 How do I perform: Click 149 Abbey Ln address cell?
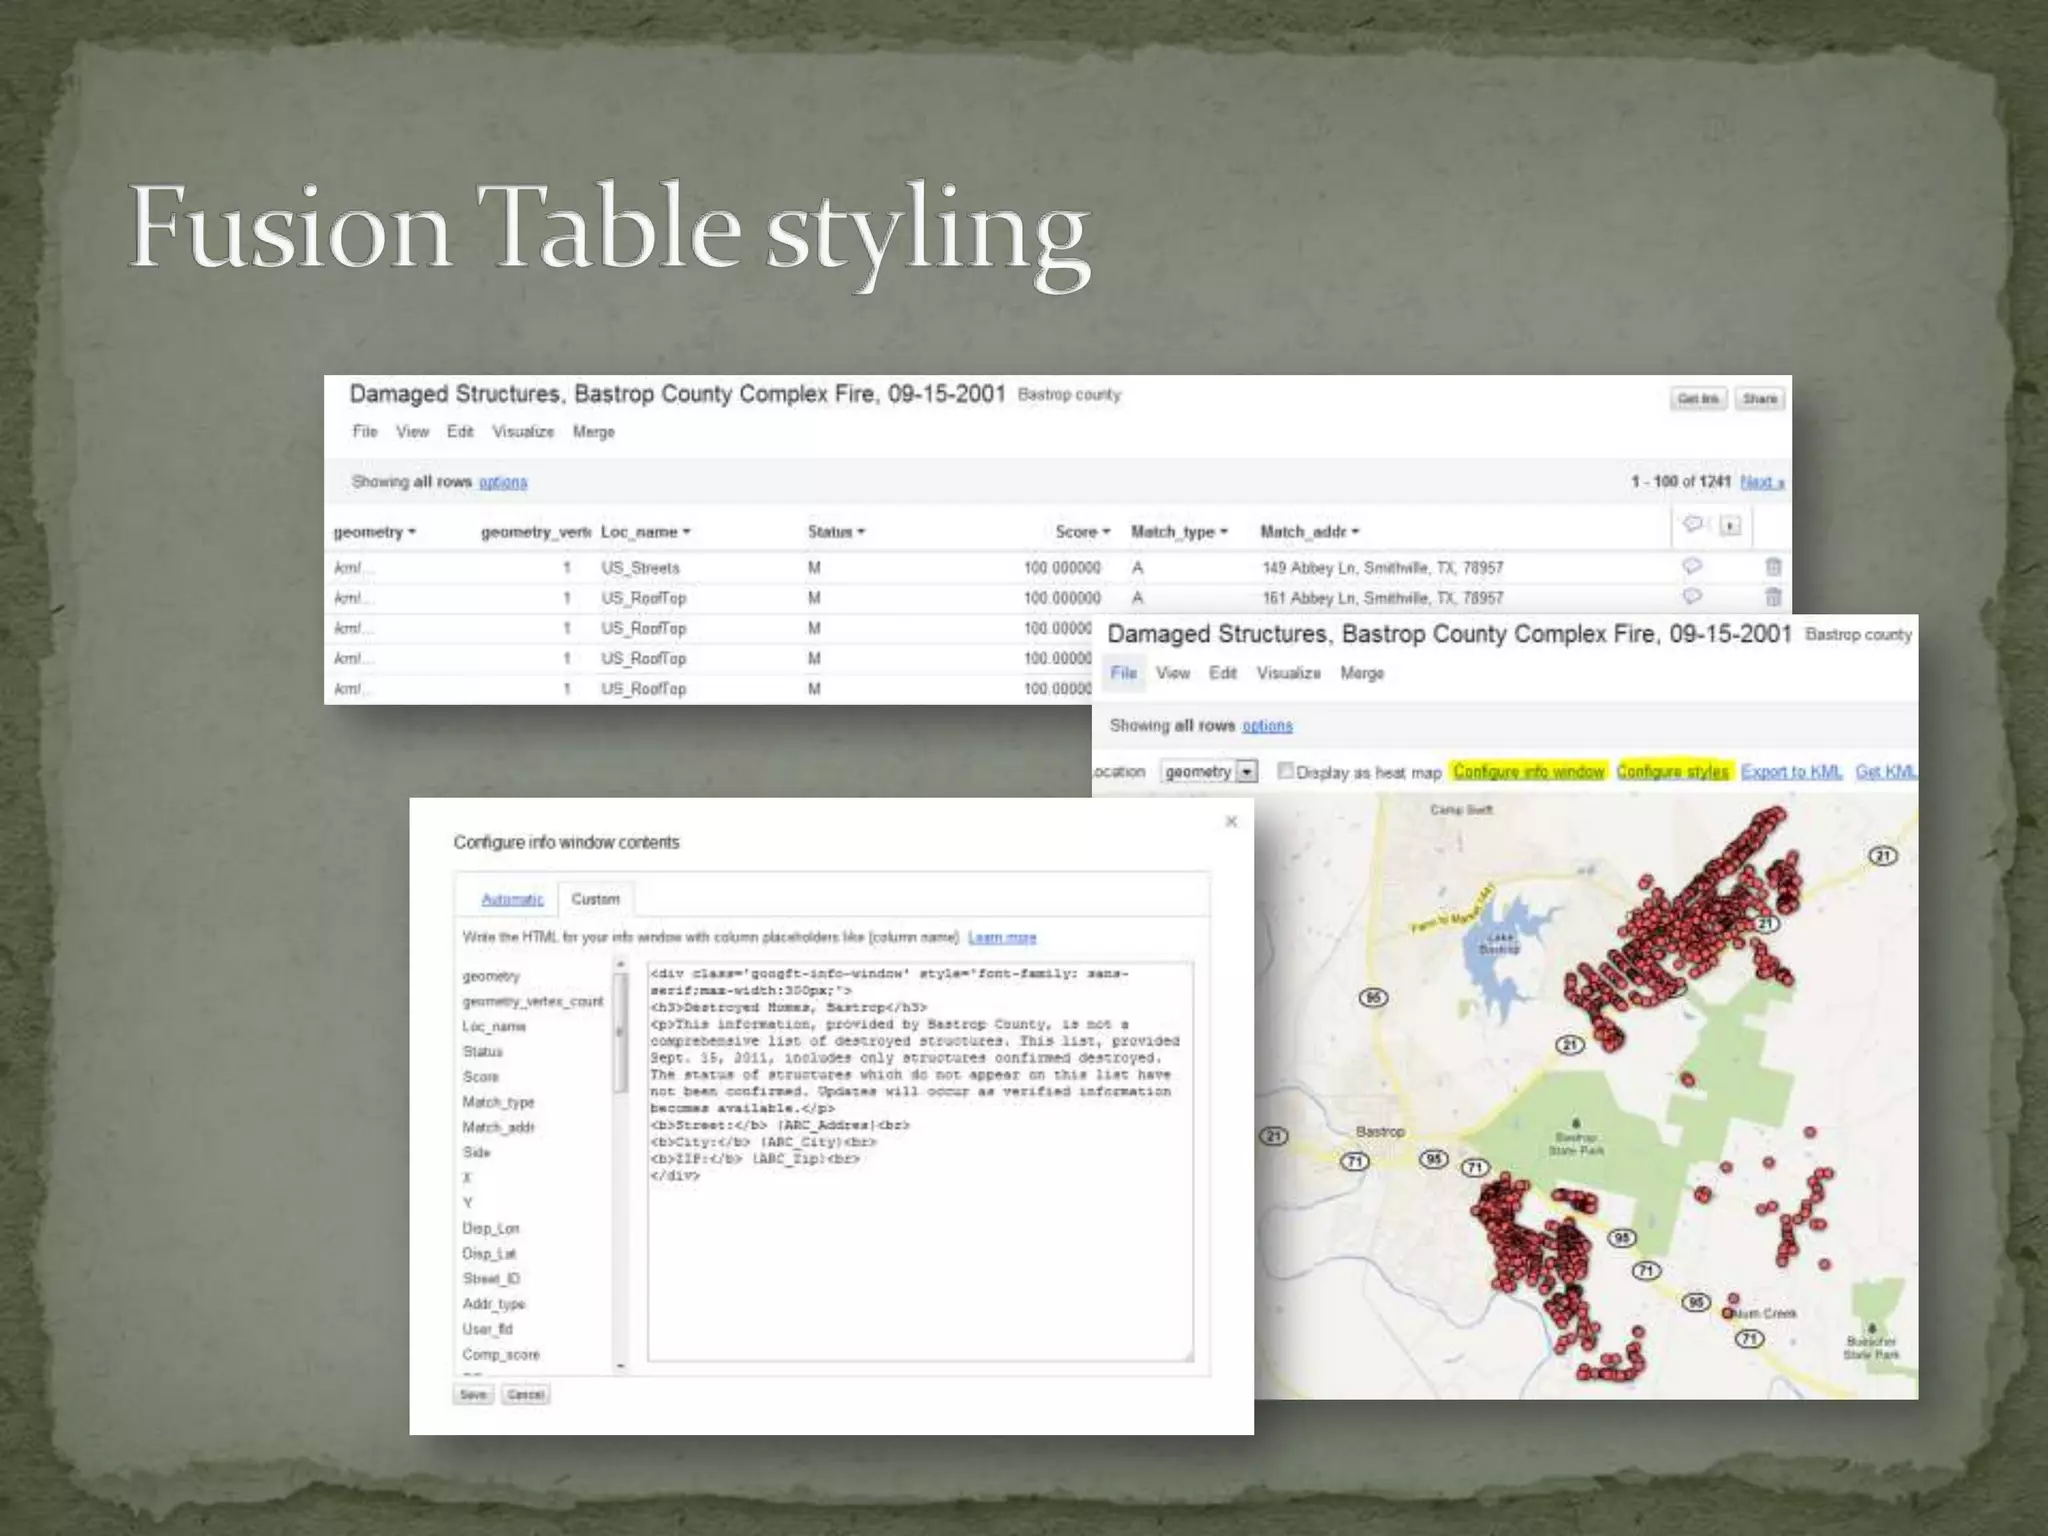click(1382, 567)
